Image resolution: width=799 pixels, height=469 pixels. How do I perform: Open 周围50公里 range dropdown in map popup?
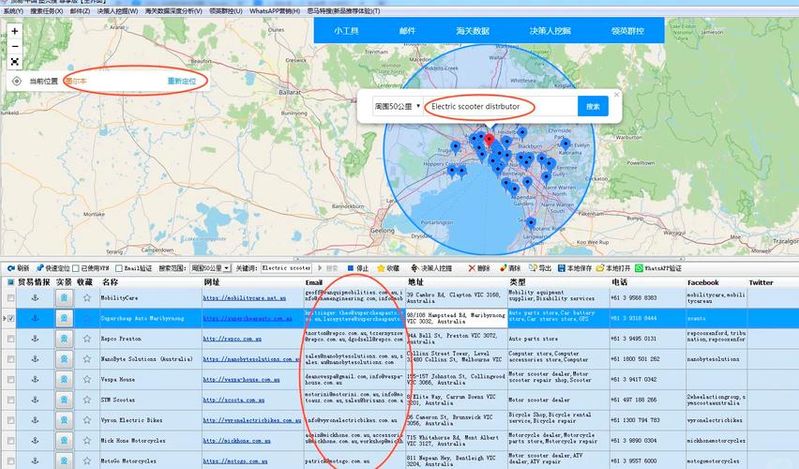397,107
